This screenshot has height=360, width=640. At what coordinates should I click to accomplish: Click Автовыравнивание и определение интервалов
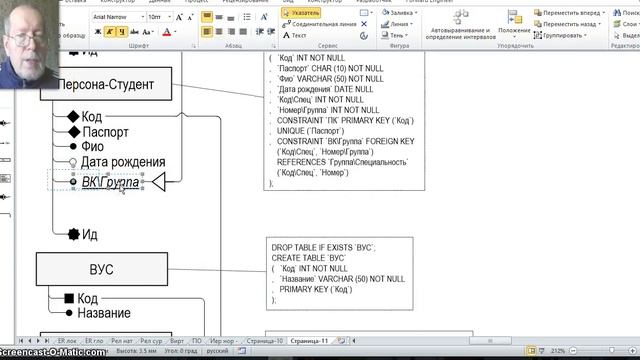tap(460, 24)
